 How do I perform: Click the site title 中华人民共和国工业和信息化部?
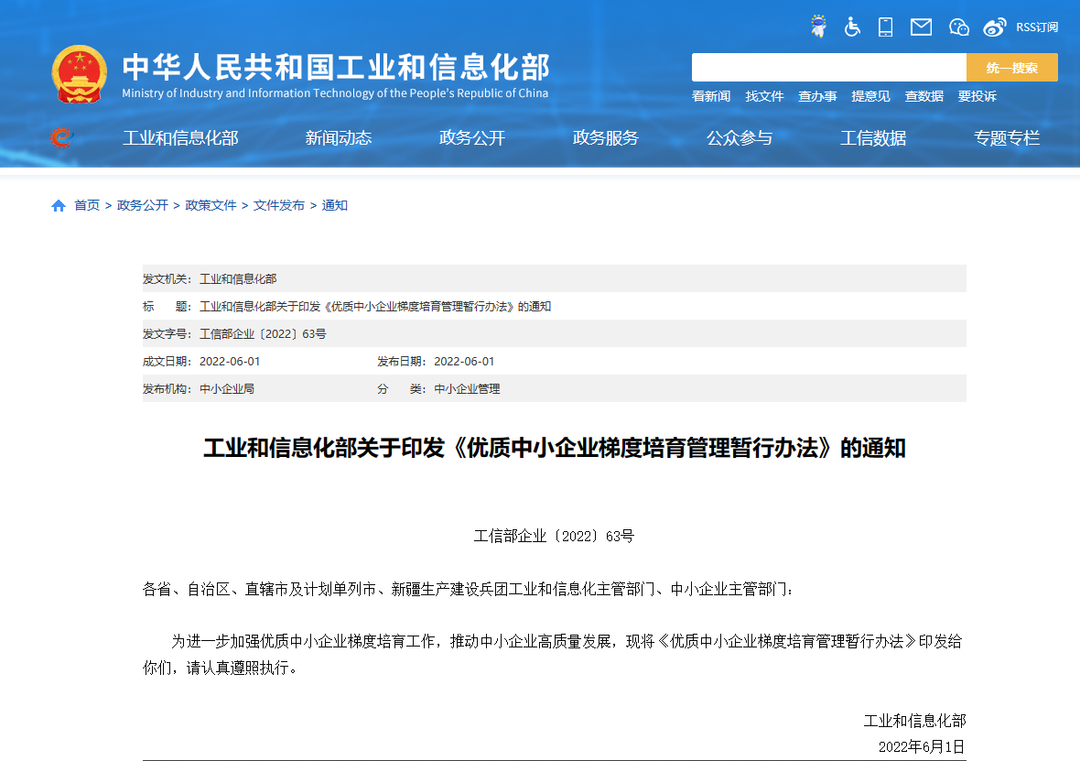(336, 67)
